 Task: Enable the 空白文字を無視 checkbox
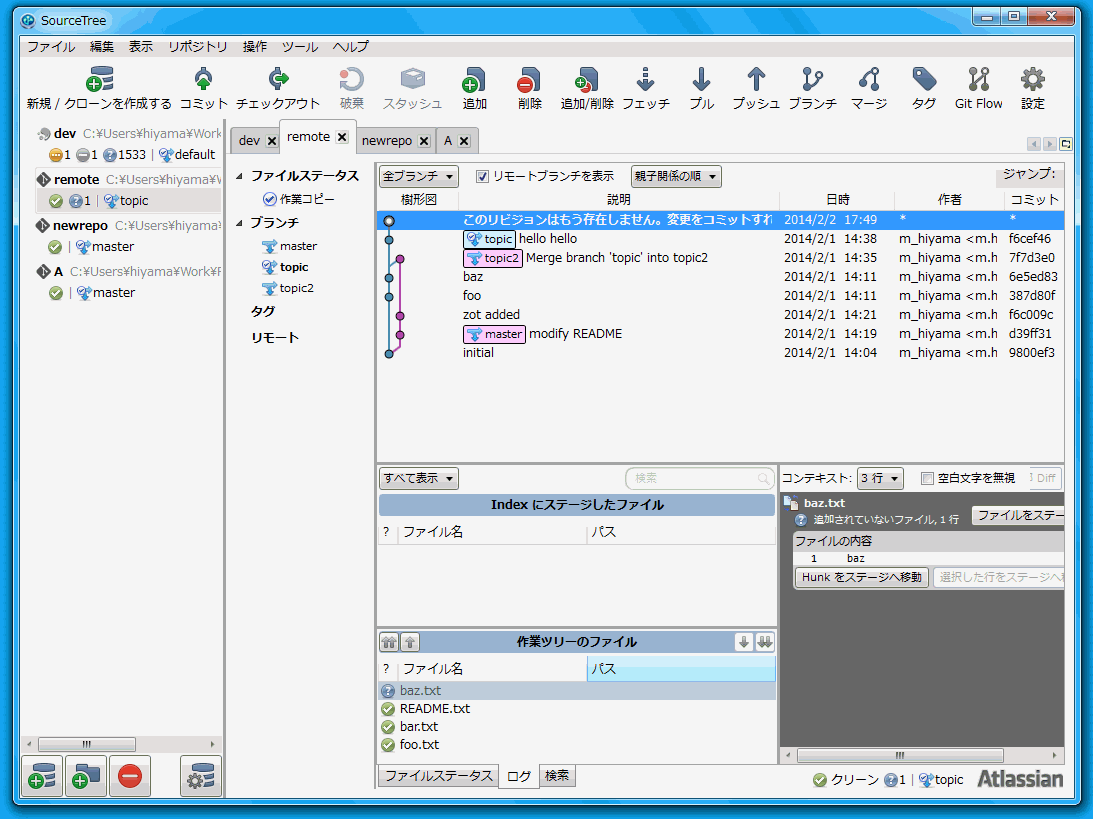pos(926,478)
